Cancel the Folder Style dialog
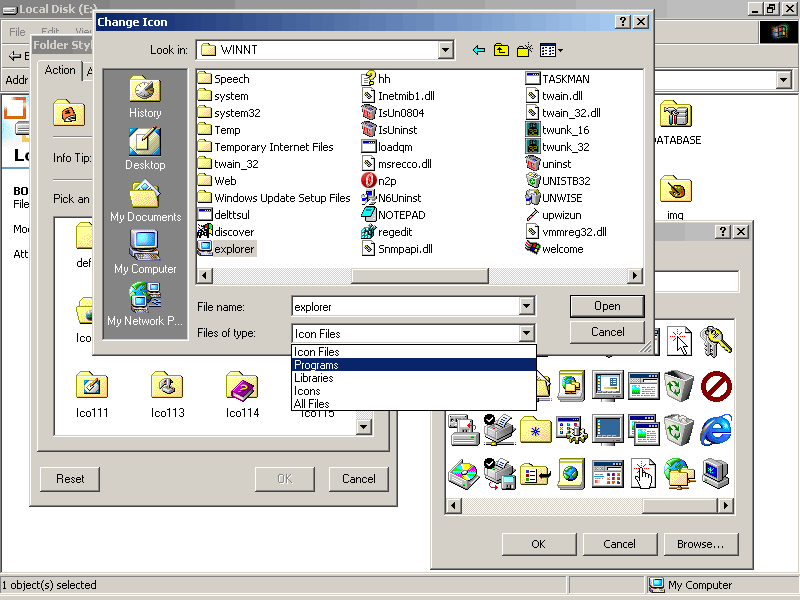 (x=359, y=479)
